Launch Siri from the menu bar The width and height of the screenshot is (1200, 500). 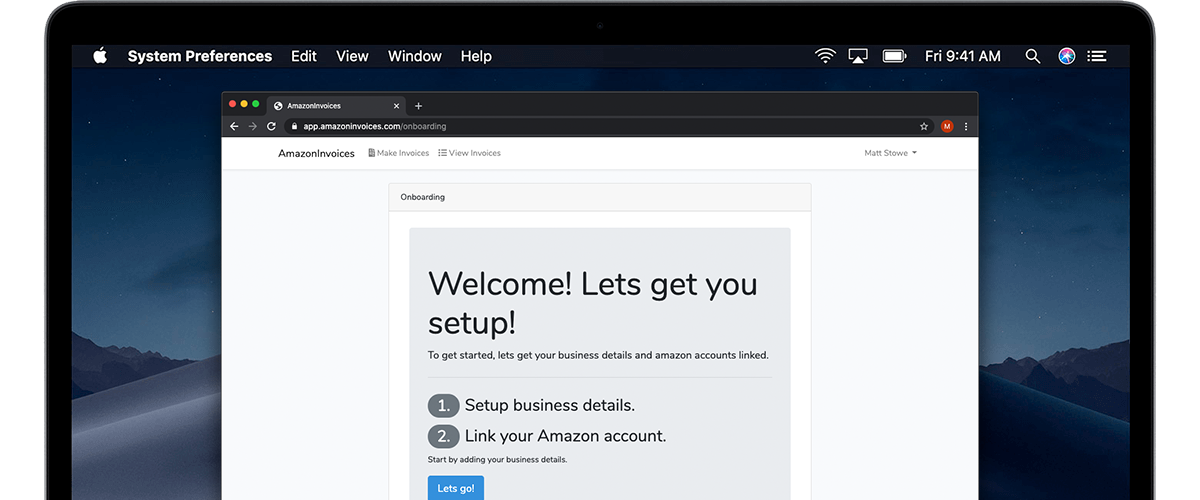click(x=1067, y=56)
